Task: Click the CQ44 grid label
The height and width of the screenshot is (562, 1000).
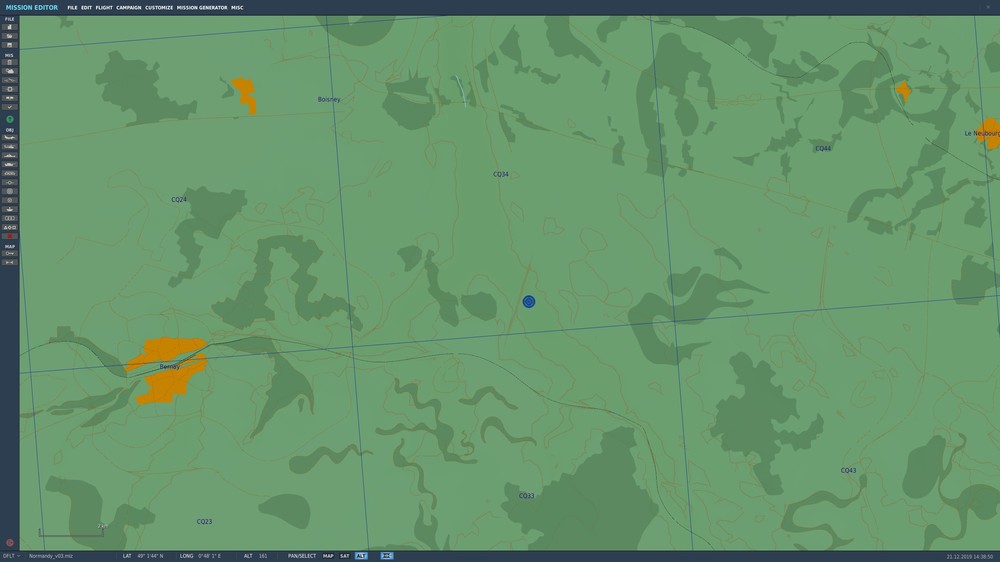Action: tap(823, 149)
